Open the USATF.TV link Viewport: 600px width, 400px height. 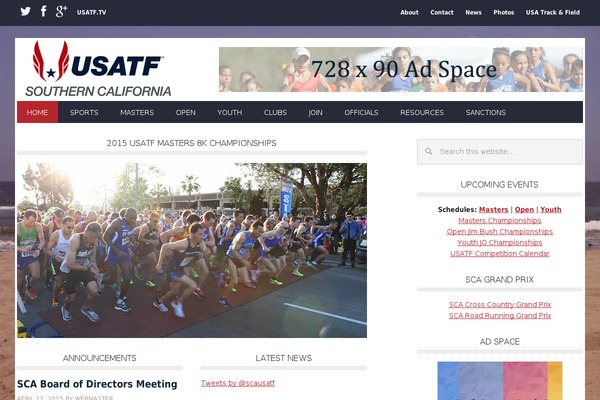(x=91, y=12)
